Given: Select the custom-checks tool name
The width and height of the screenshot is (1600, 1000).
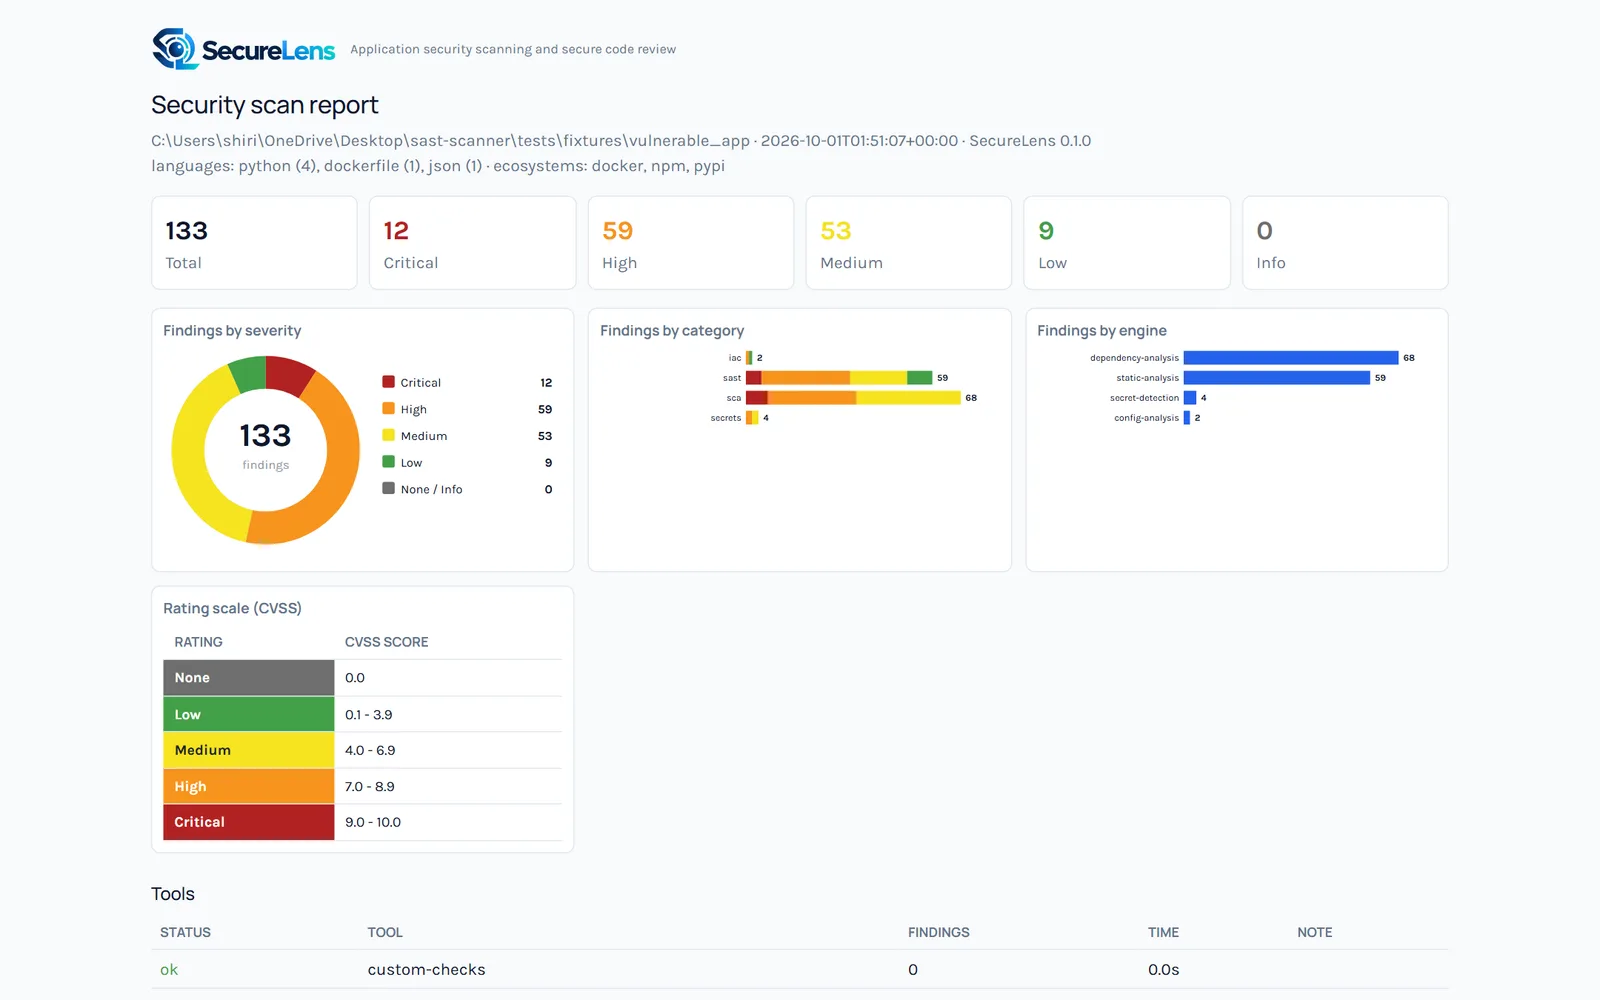Looking at the screenshot, I should tap(426, 969).
